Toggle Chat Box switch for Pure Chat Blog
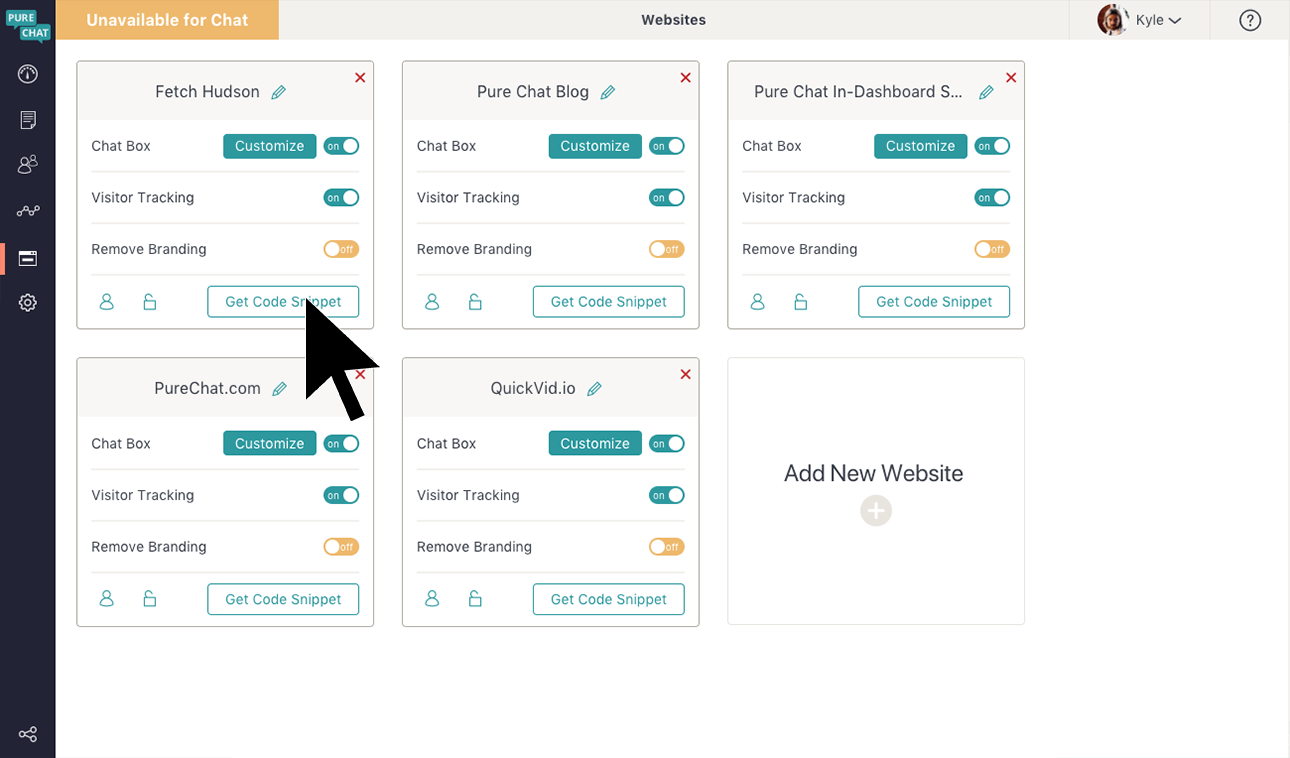This screenshot has width=1290, height=758. click(667, 146)
